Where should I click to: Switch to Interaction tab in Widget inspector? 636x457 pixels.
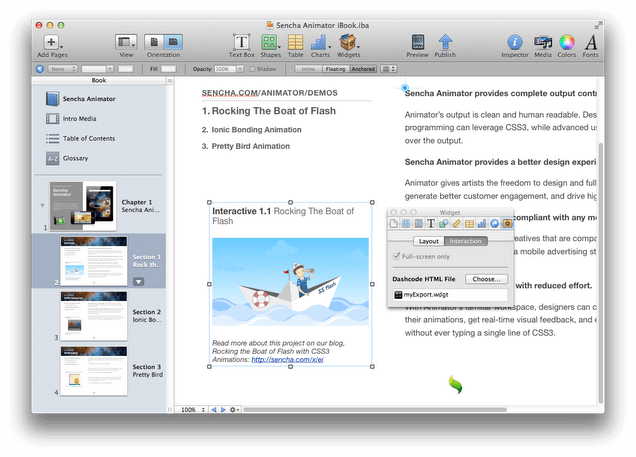466,241
